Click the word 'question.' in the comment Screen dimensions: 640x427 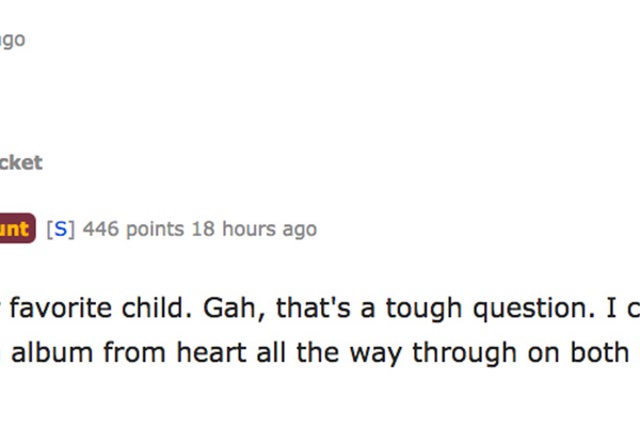(x=534, y=309)
